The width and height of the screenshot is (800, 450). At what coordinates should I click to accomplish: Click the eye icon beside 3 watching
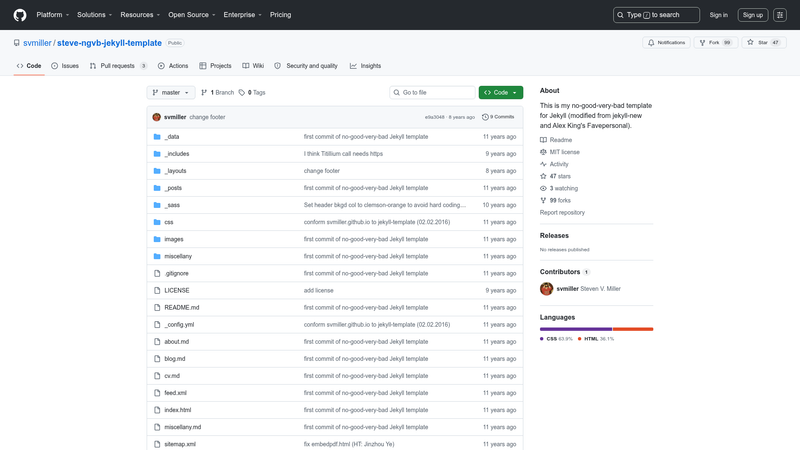point(543,188)
